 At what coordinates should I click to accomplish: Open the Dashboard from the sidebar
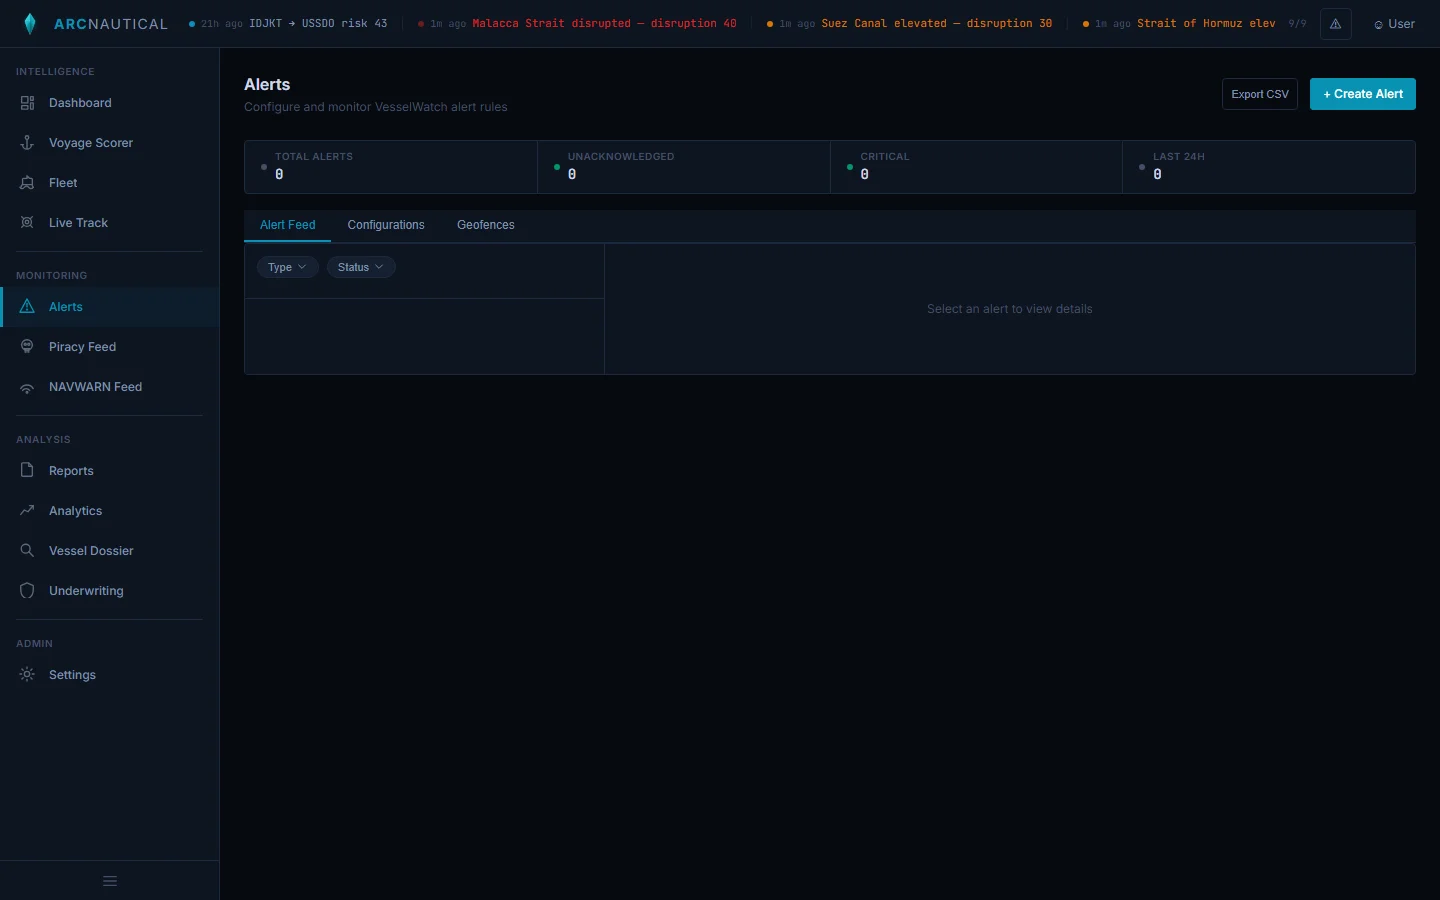27,103
